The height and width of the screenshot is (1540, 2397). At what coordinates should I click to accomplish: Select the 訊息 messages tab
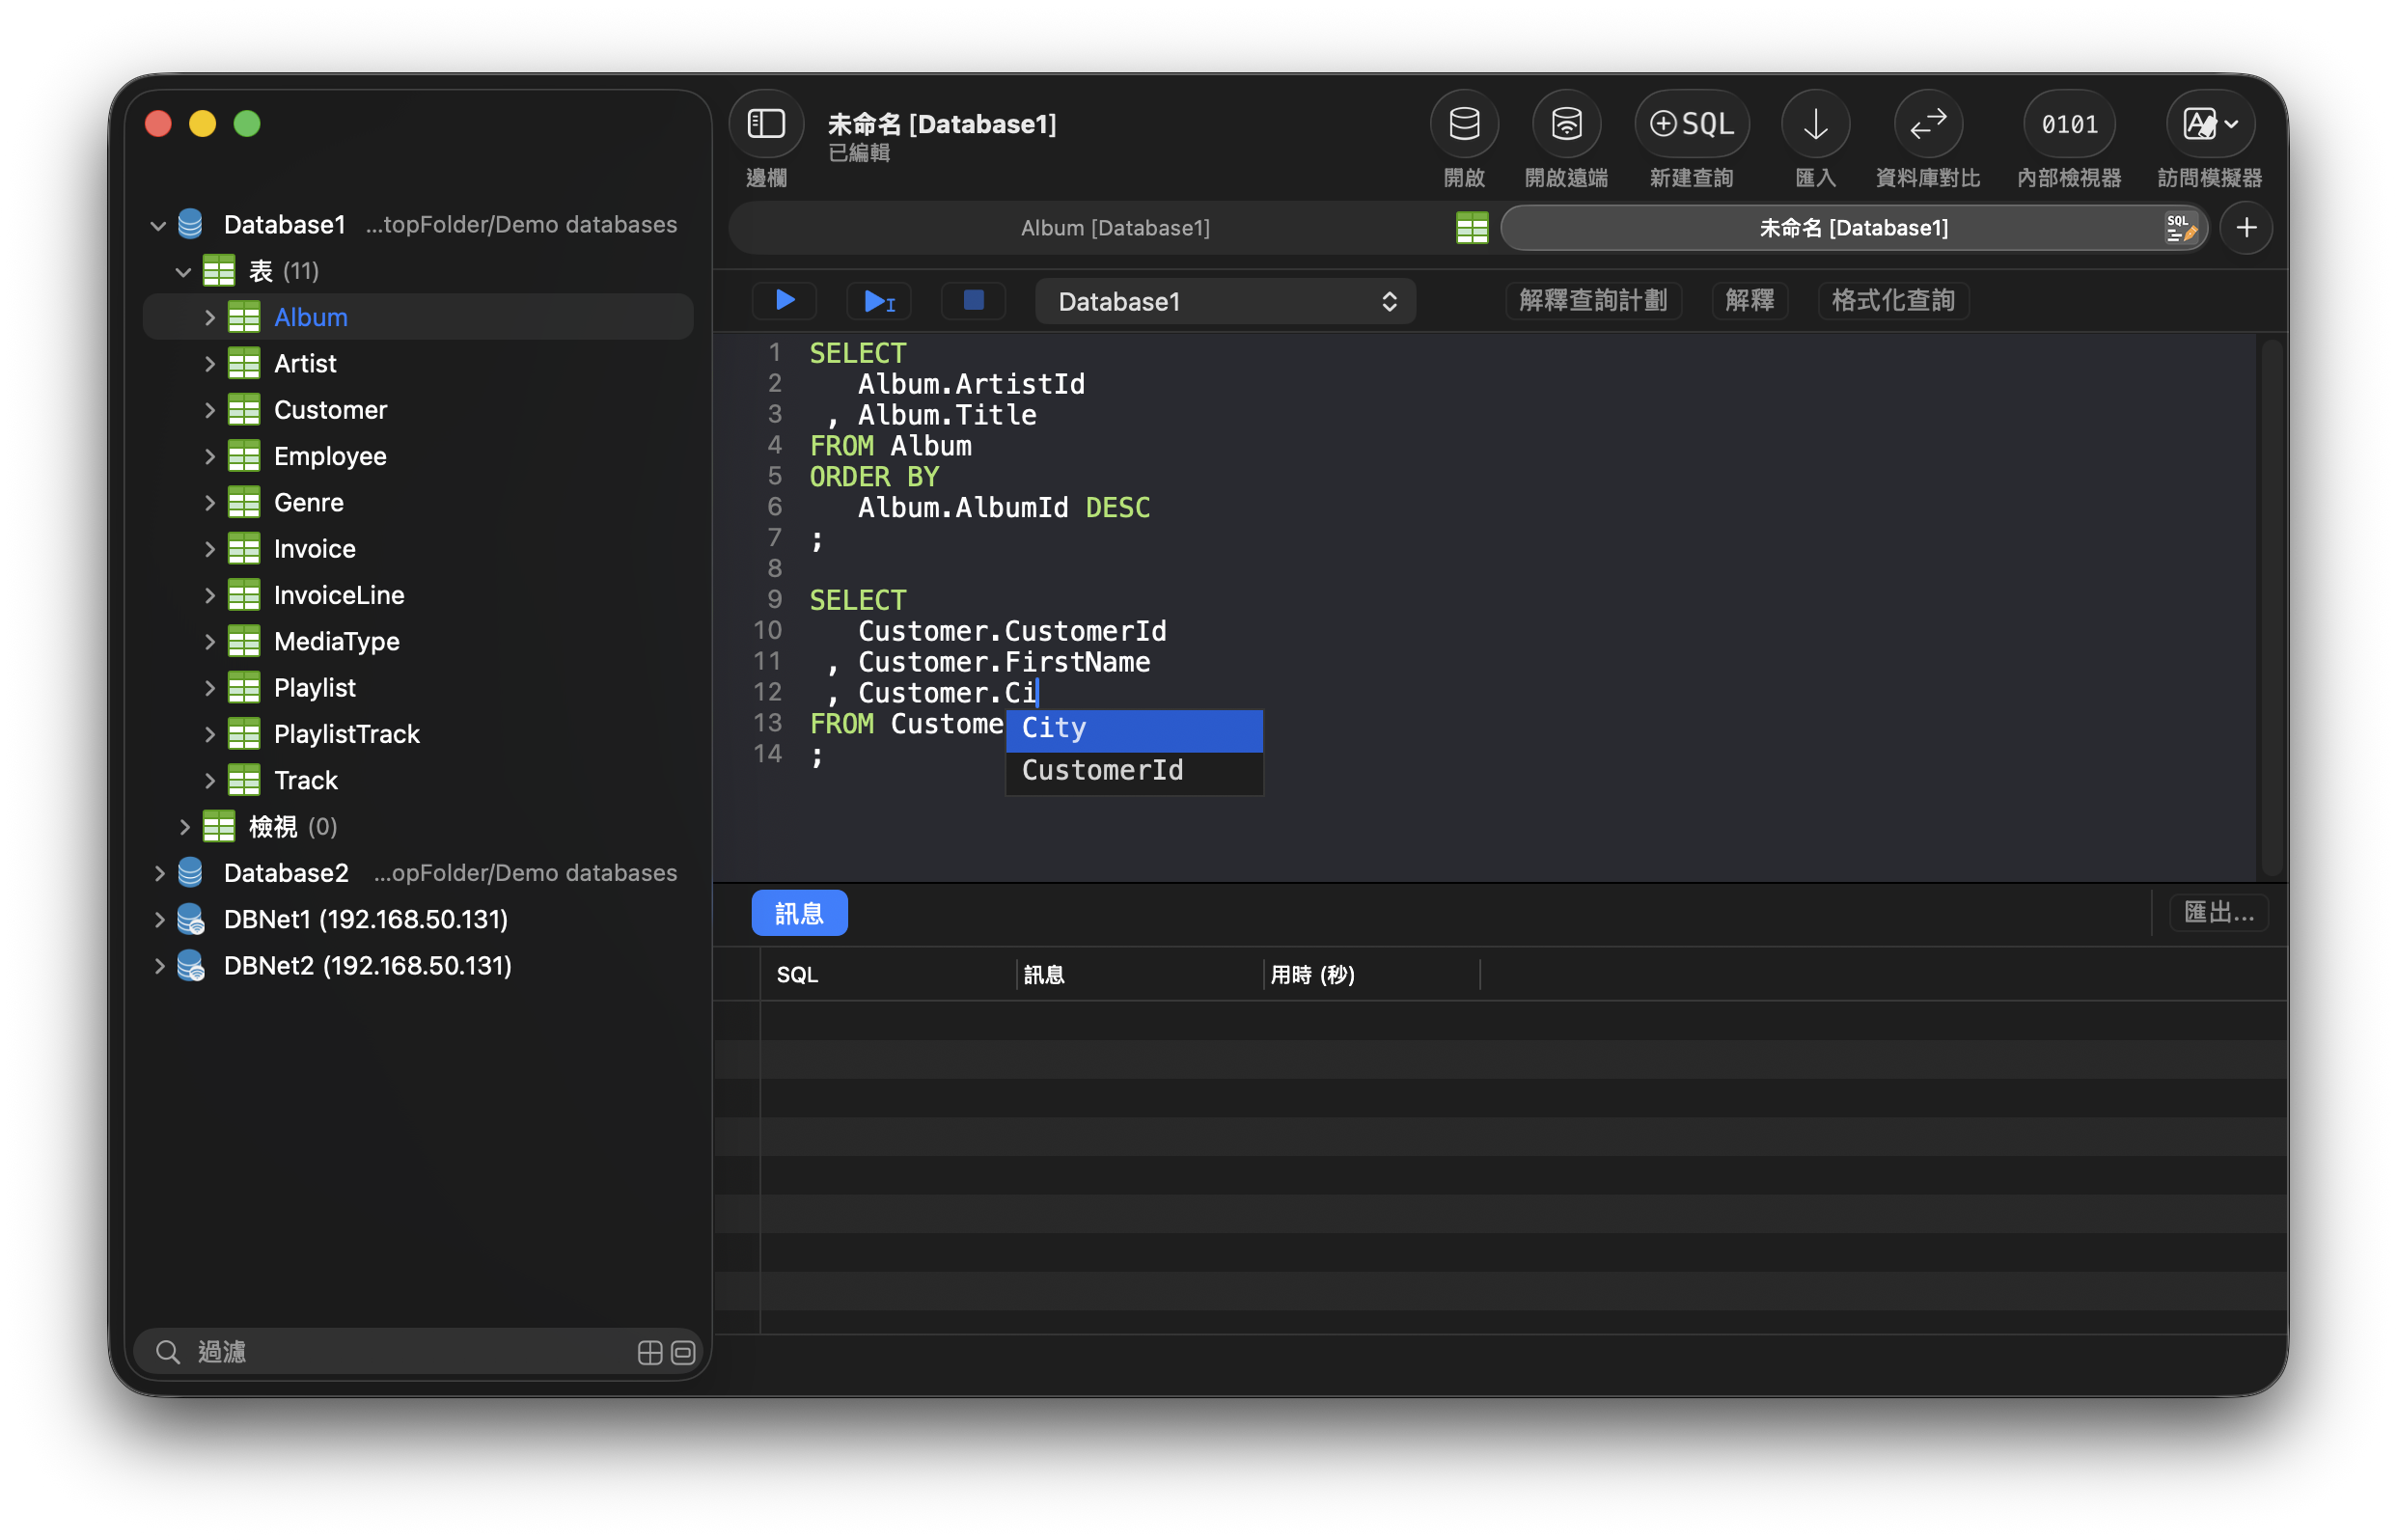point(799,913)
